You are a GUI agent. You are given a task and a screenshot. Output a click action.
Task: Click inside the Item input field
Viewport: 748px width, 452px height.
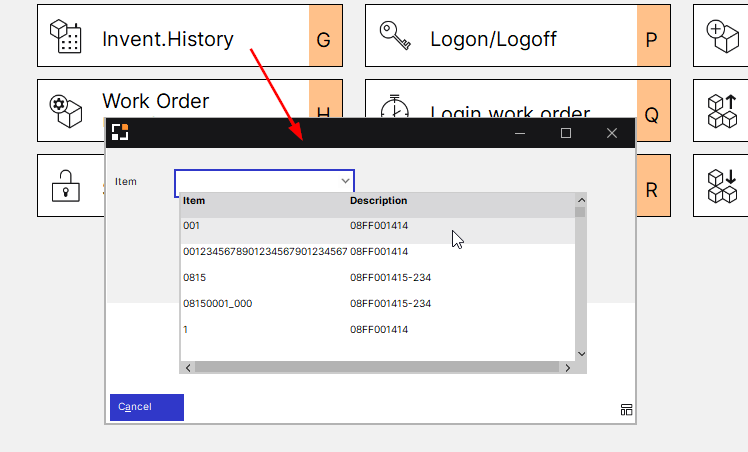255,182
